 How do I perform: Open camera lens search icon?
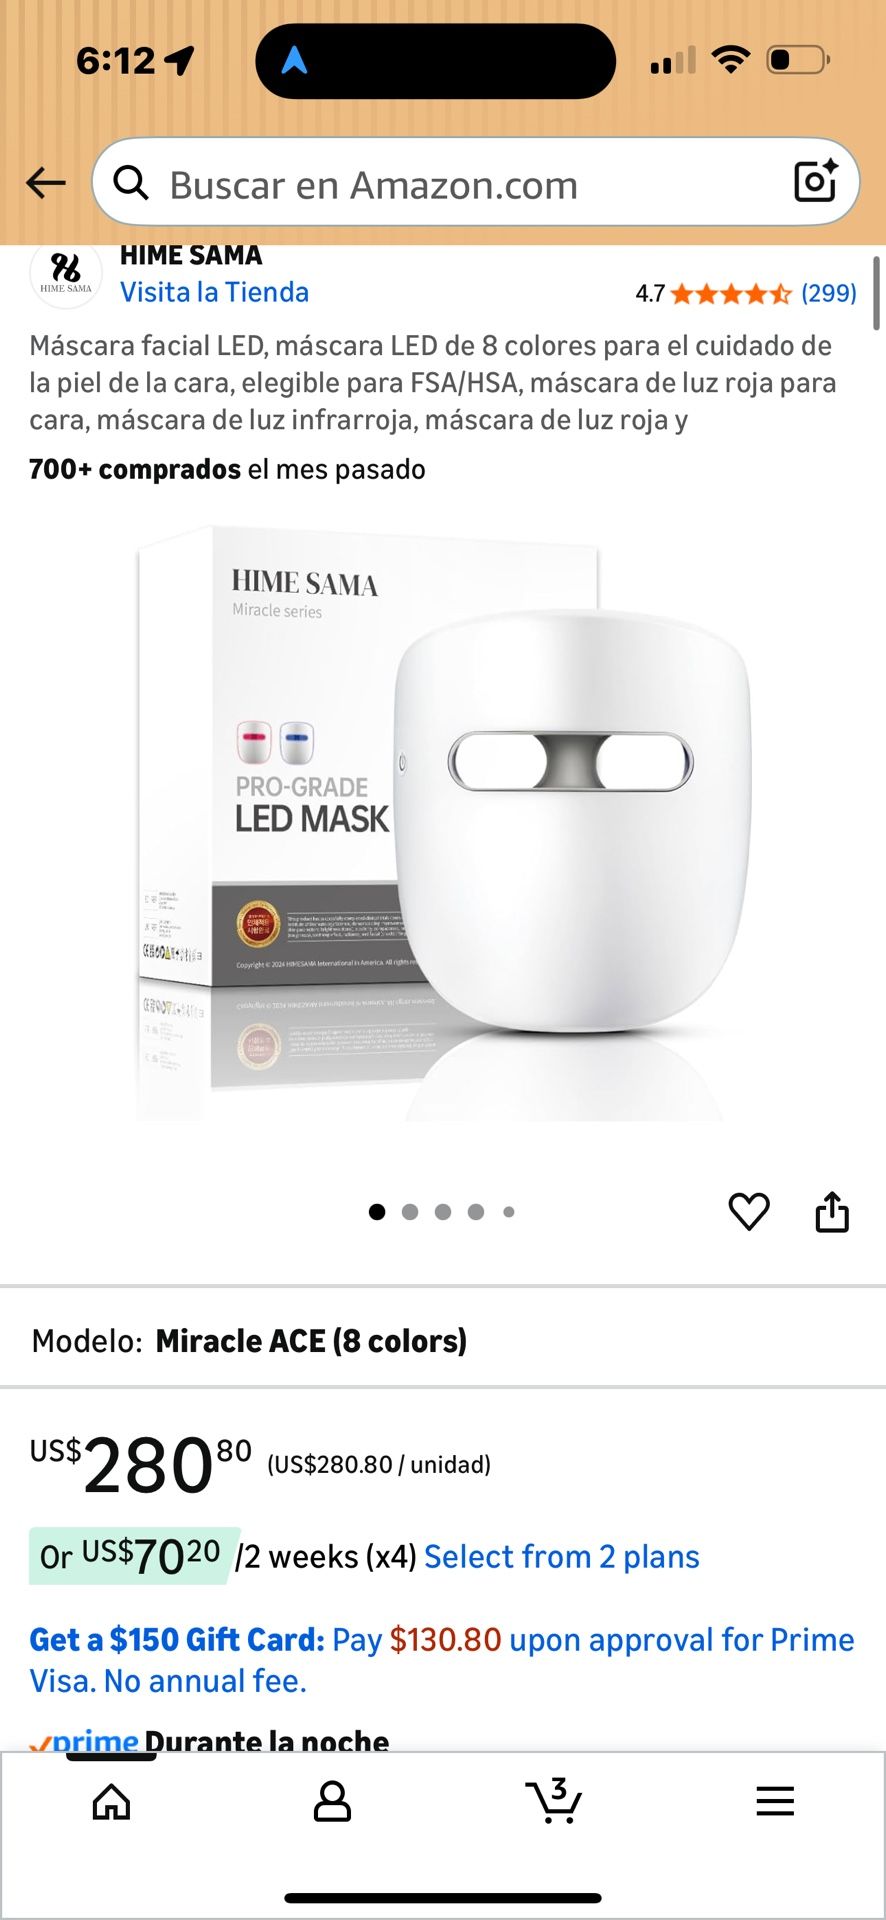coord(815,181)
